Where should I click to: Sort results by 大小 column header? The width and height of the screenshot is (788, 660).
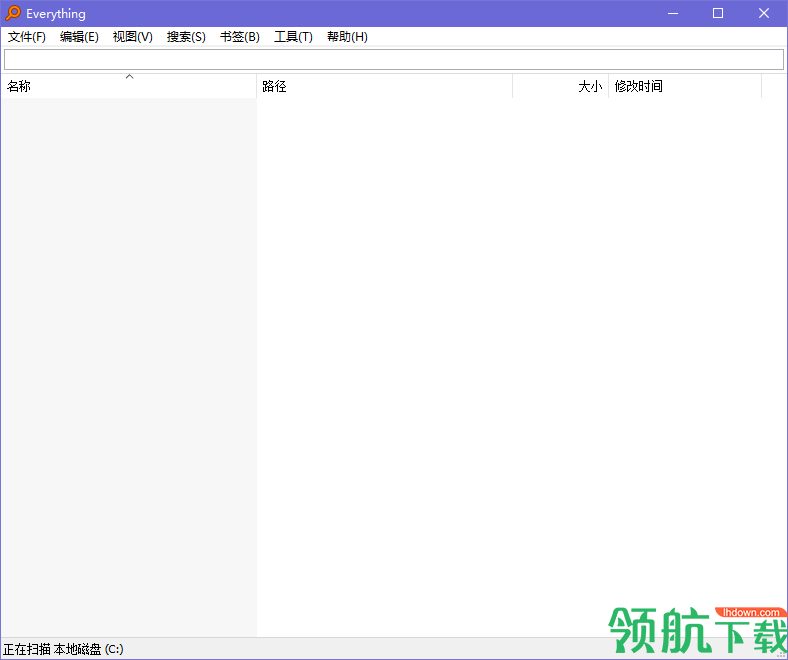(560, 86)
